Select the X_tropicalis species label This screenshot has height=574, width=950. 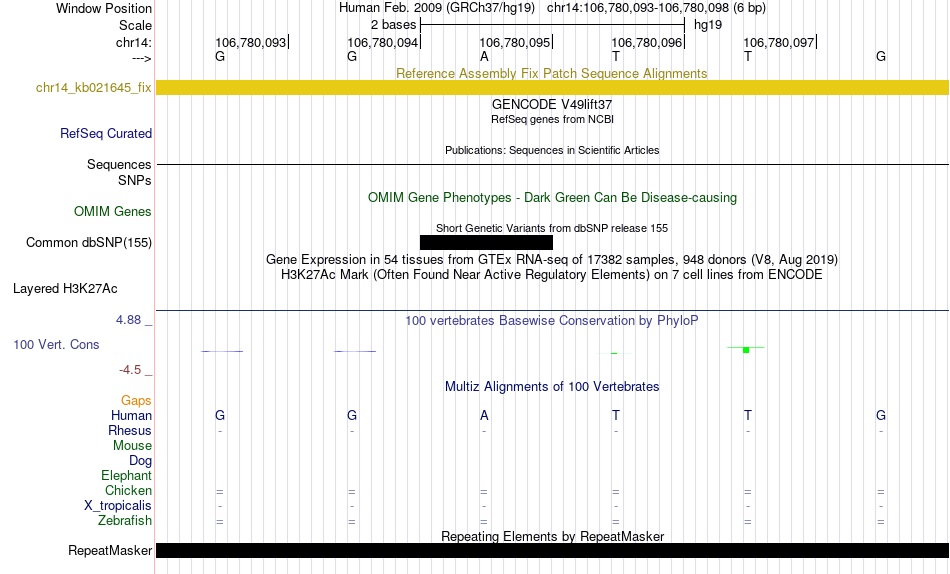[x=118, y=506]
